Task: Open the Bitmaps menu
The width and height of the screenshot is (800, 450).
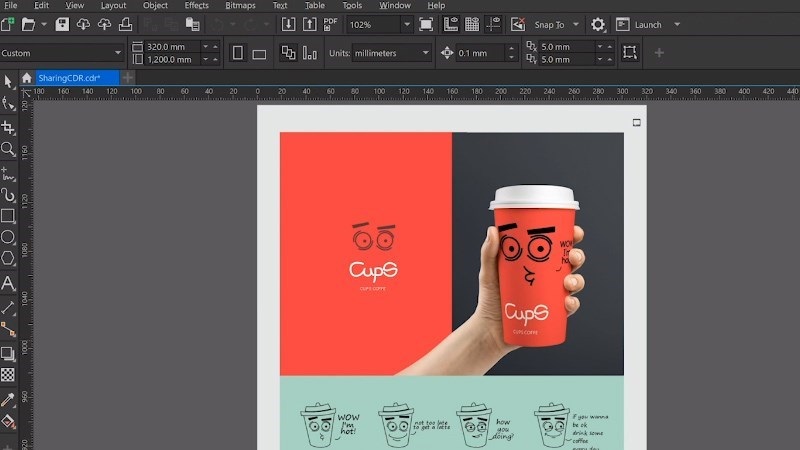Action: point(240,6)
